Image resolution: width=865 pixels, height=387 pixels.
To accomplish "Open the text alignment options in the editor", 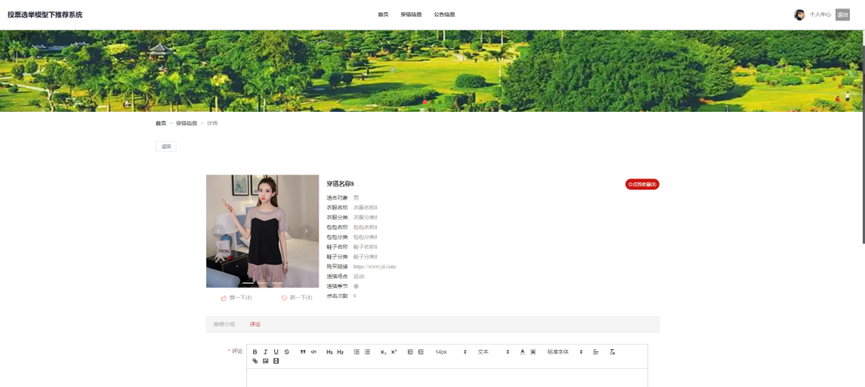I will 596,352.
